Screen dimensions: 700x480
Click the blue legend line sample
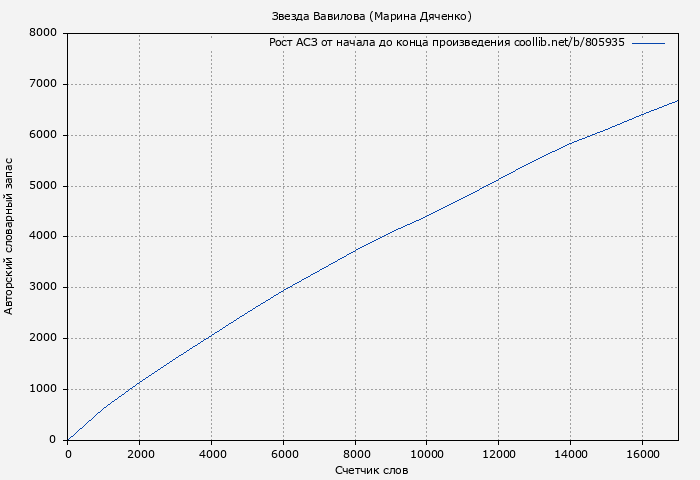[x=648, y=43]
